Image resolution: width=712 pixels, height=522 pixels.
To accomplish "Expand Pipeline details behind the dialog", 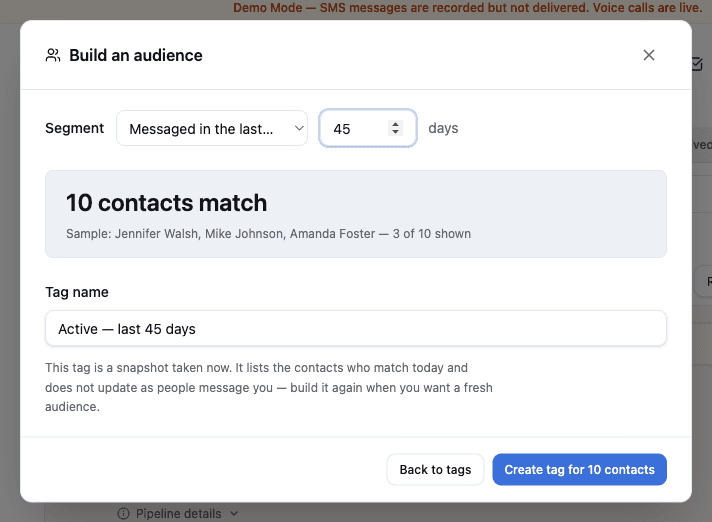I will coord(178,514).
